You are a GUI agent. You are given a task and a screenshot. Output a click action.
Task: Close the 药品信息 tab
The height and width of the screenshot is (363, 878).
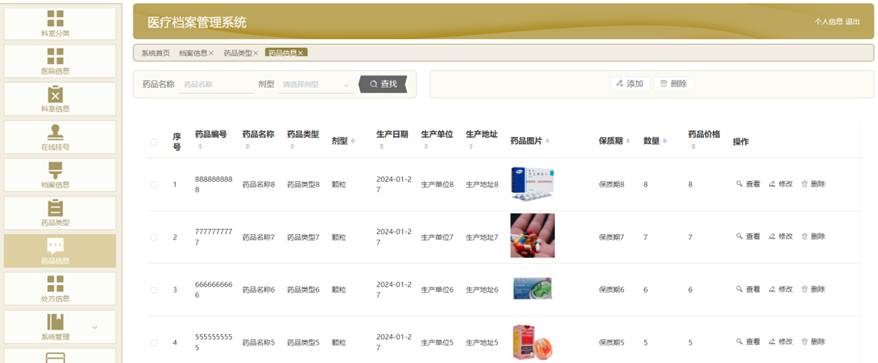point(301,53)
